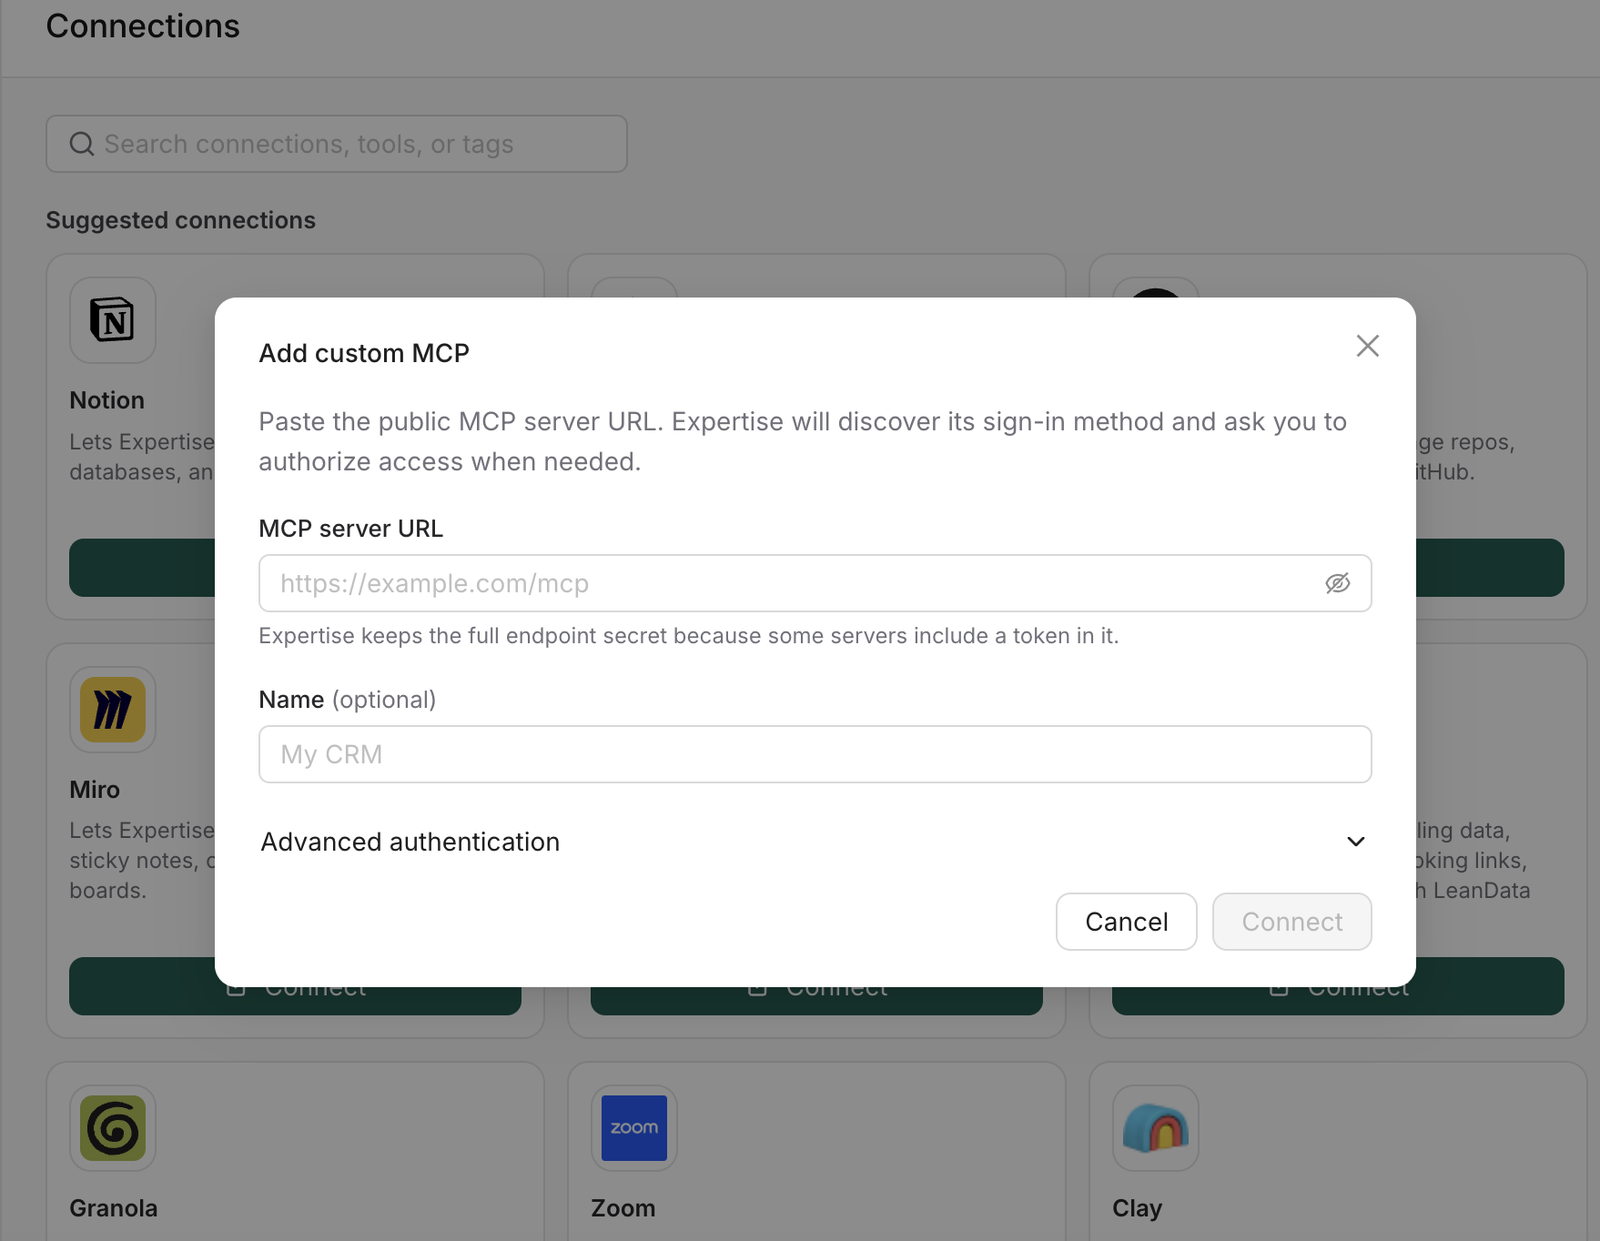Click the MCP server URL field
The width and height of the screenshot is (1600, 1241).
pyautogui.click(x=814, y=583)
